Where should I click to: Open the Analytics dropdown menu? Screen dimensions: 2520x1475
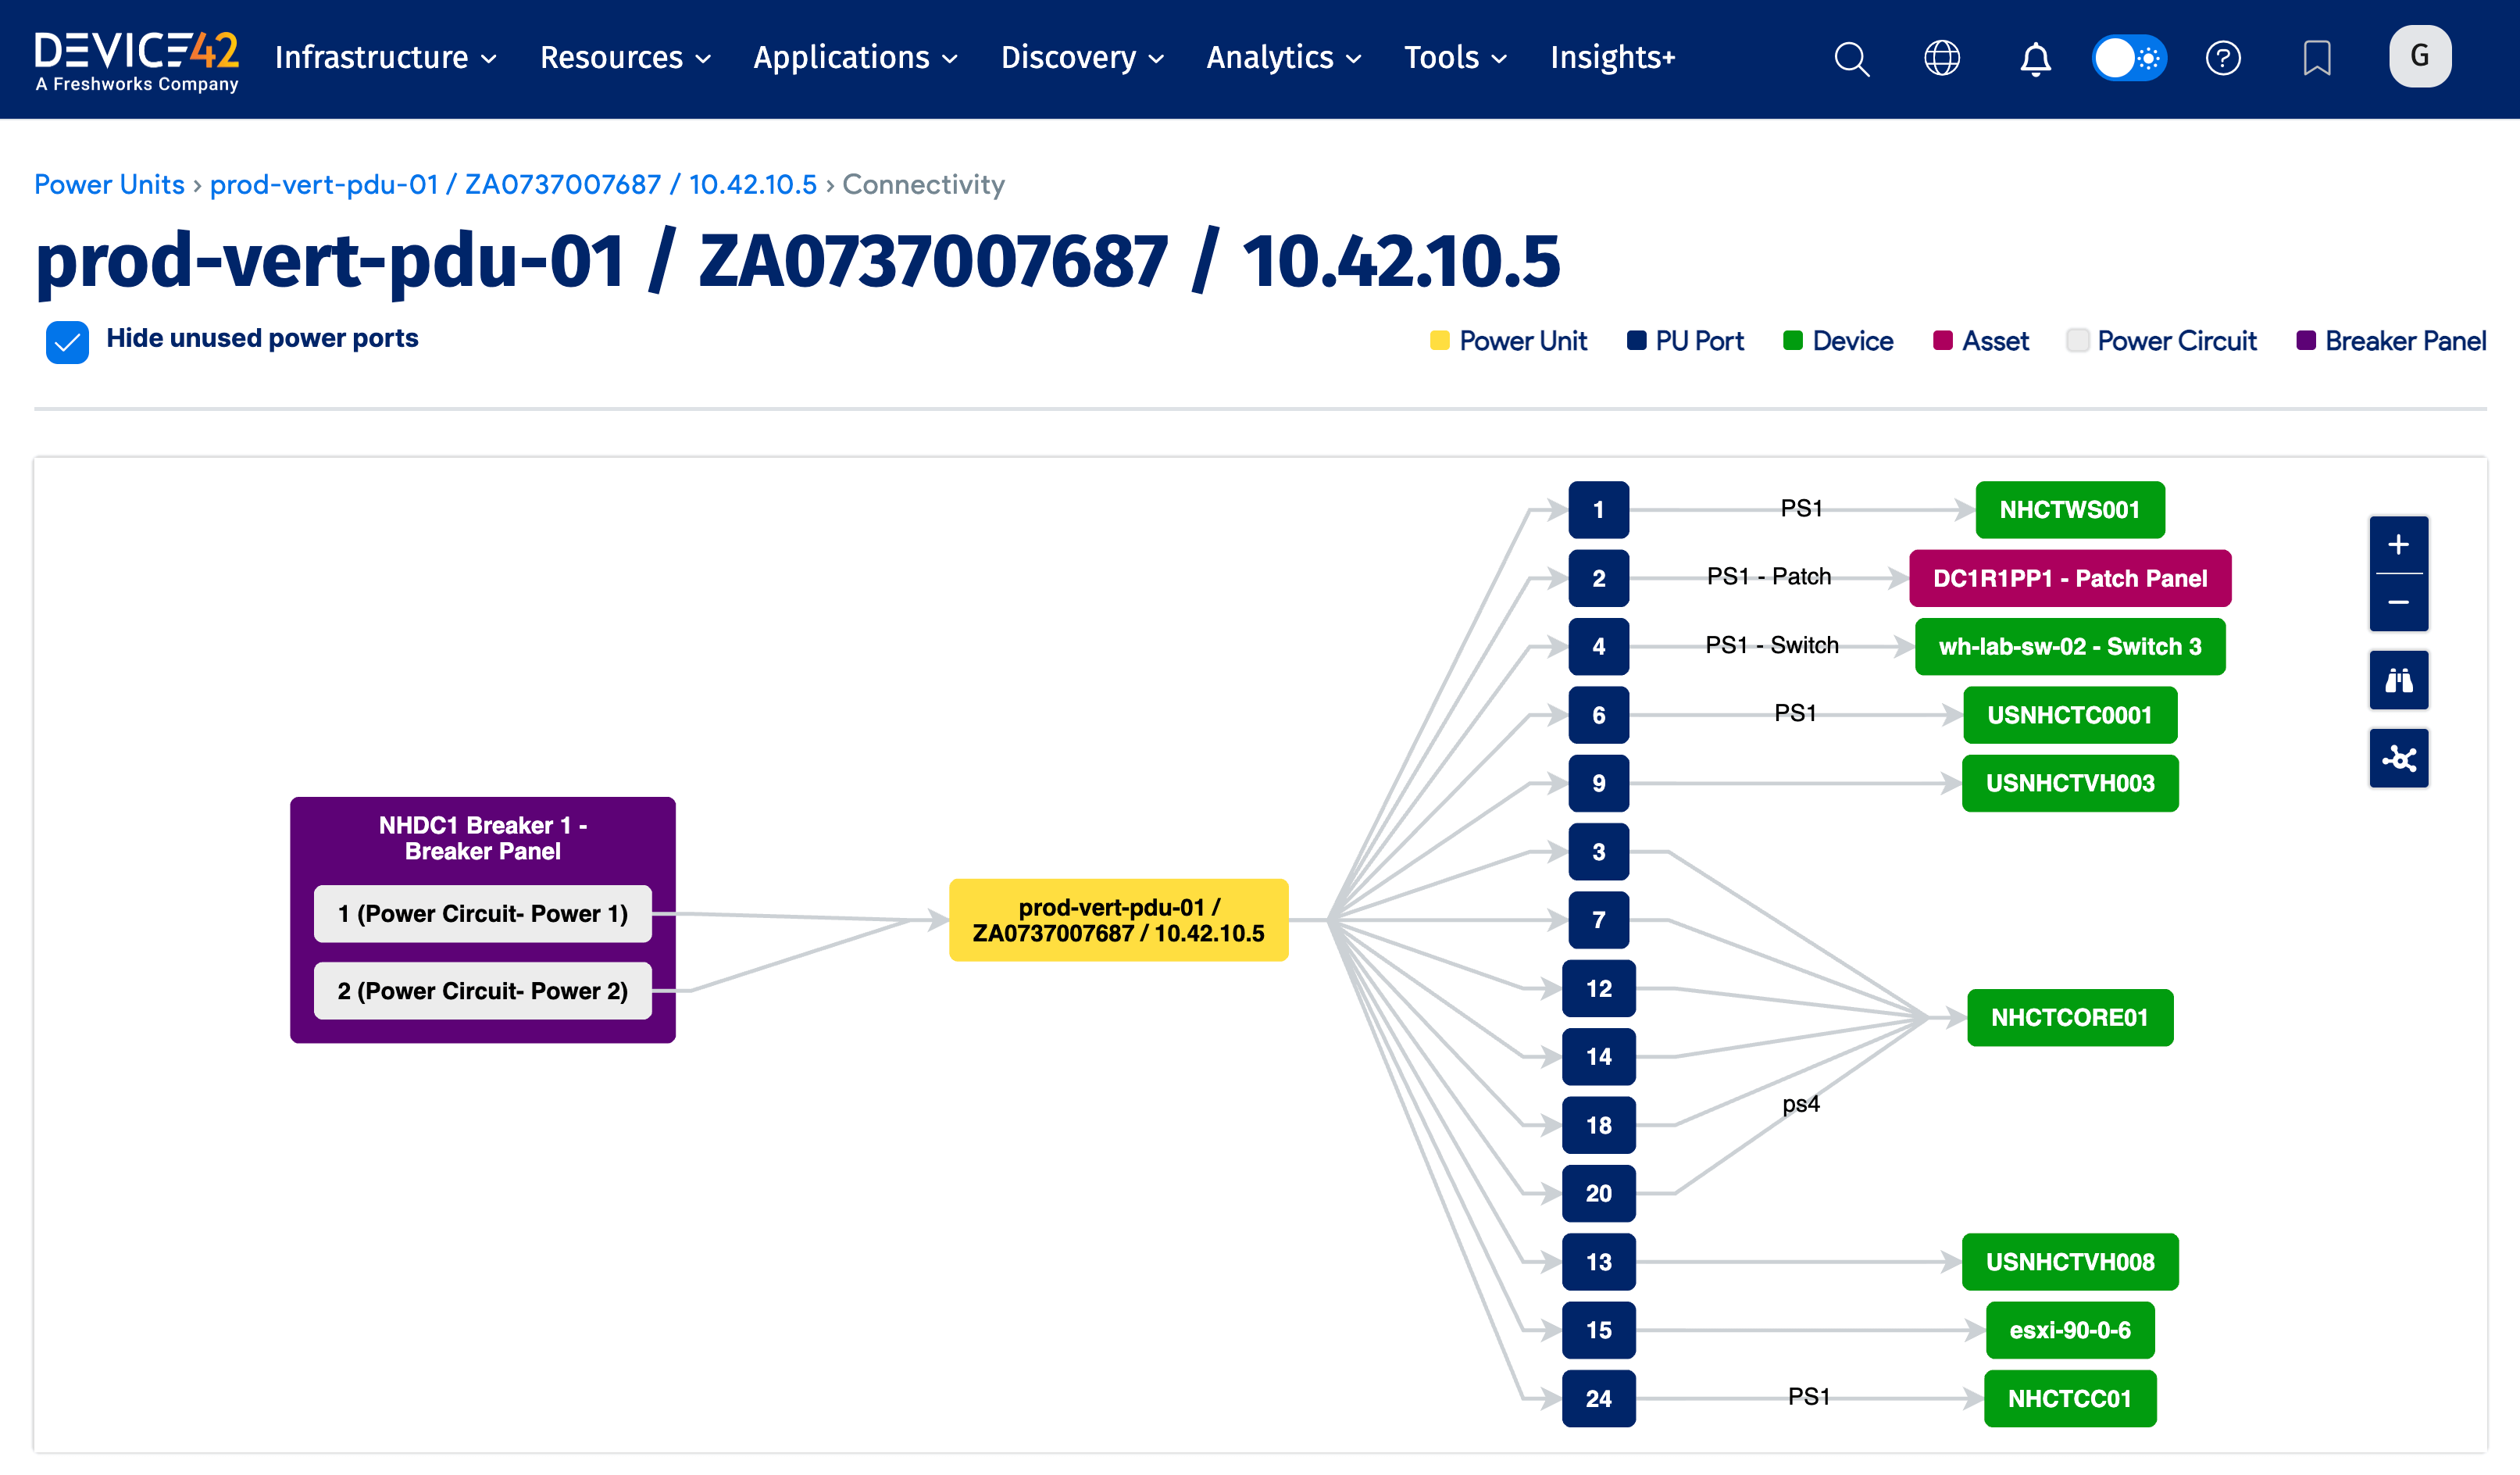coord(1283,58)
